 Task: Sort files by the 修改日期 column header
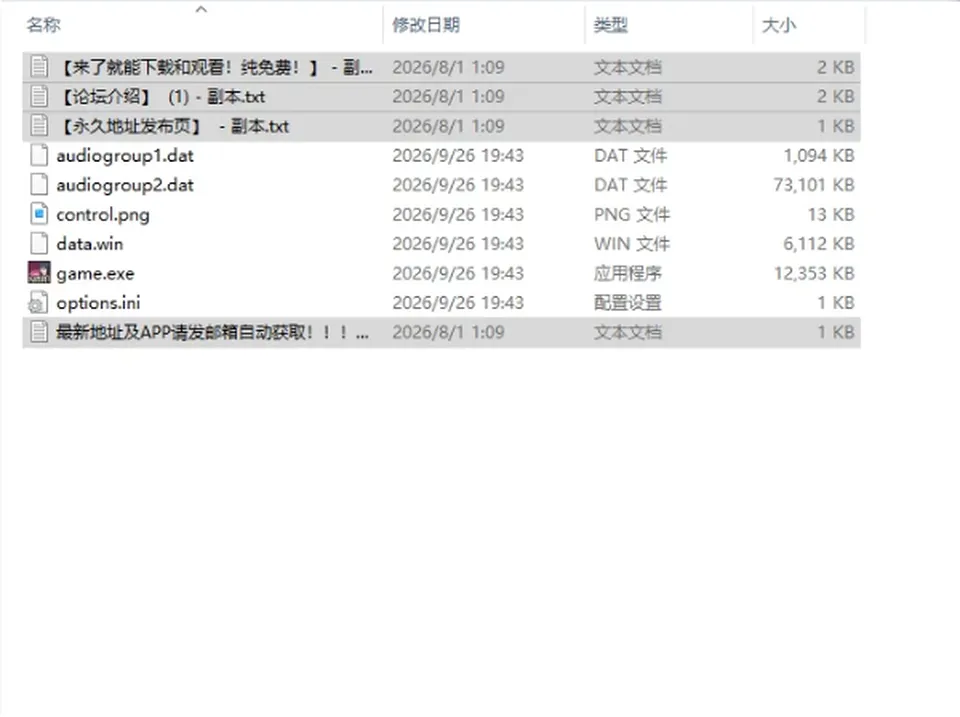[426, 25]
